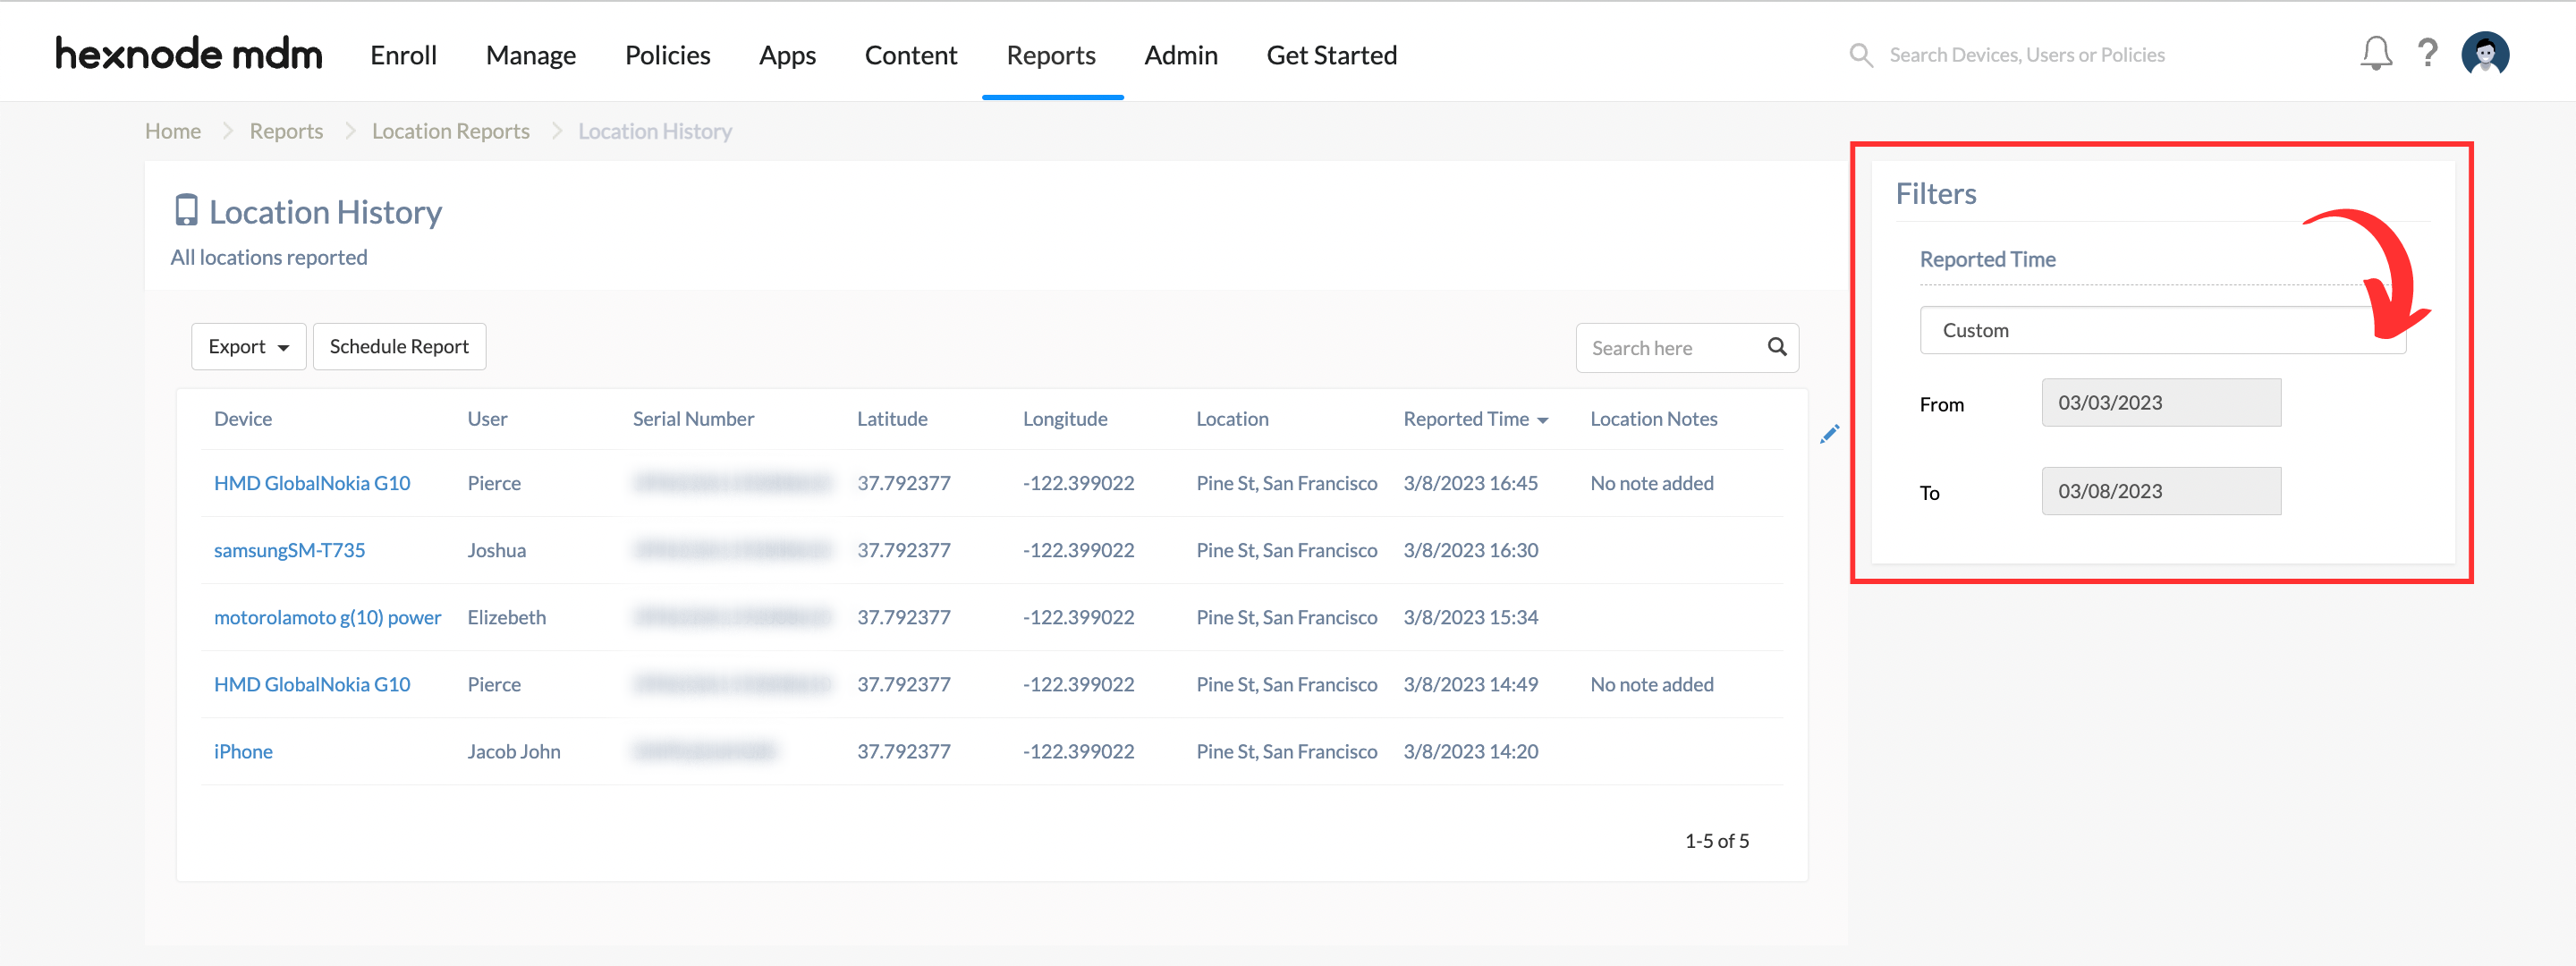Click the hexnode mdm logo

(189, 54)
